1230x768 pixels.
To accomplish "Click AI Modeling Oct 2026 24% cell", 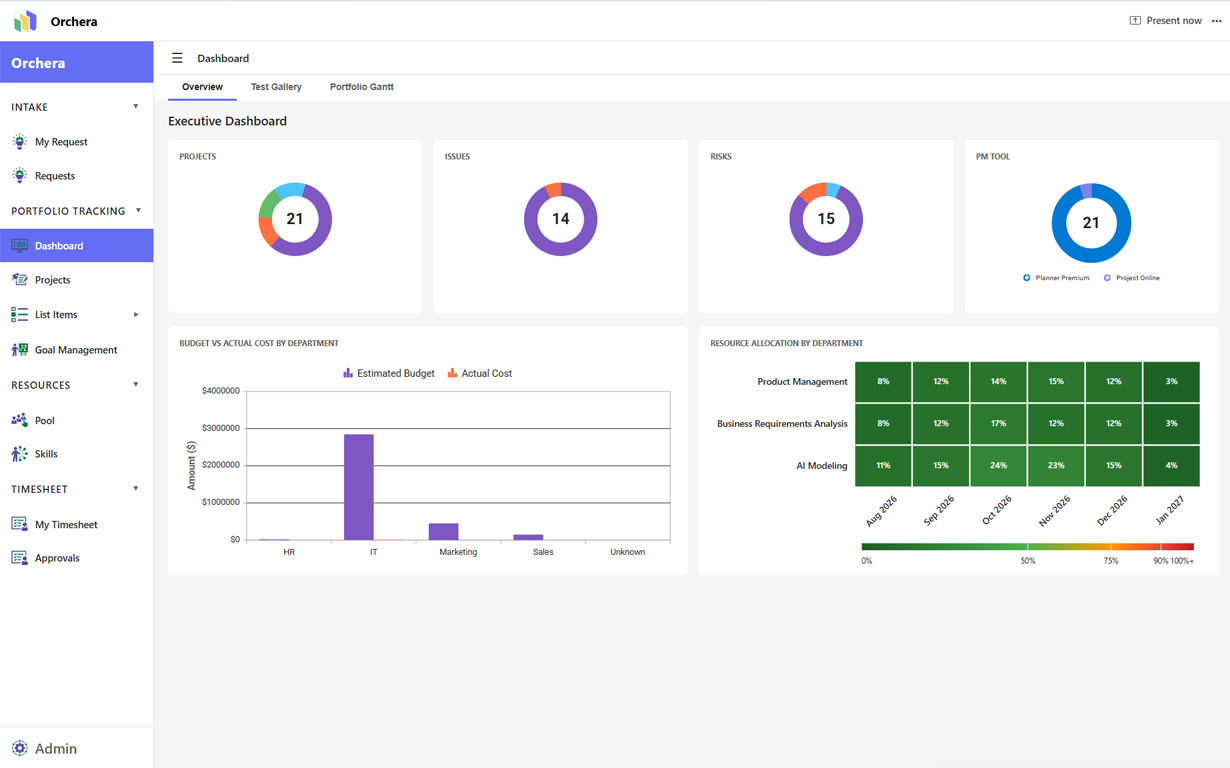I will tap(998, 465).
